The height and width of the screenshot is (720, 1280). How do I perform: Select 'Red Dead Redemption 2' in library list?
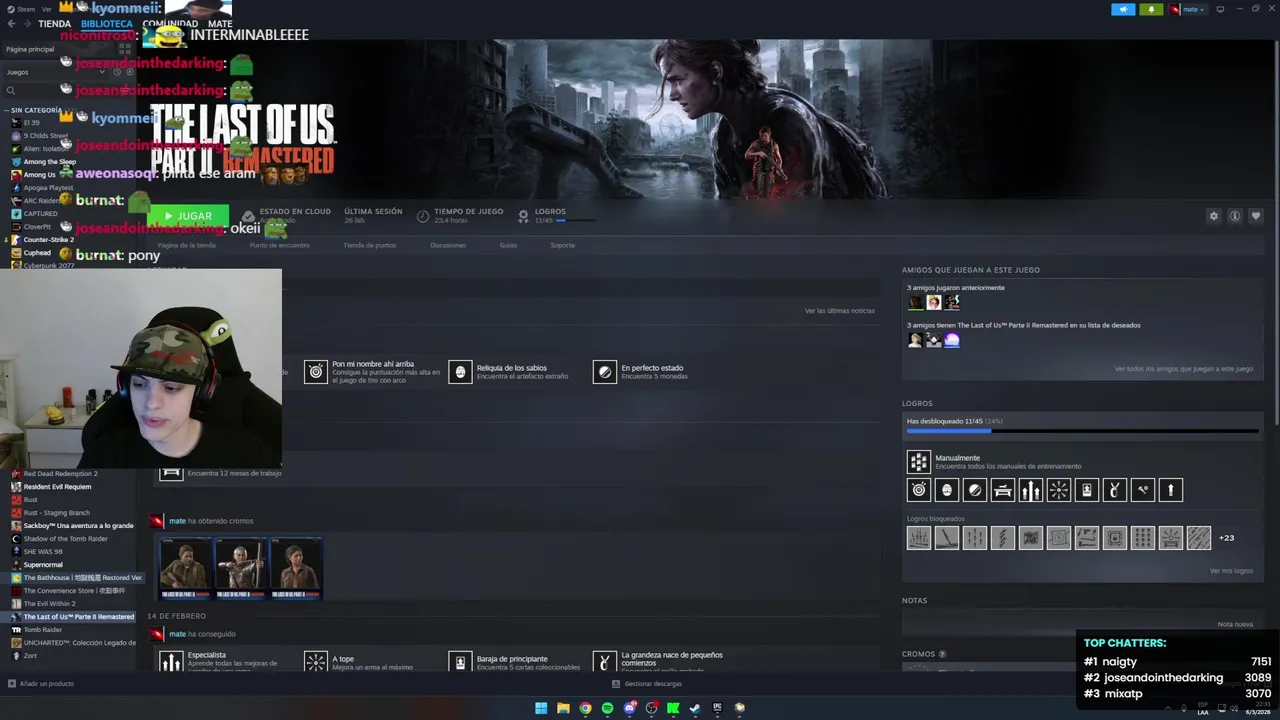pyautogui.click(x=60, y=474)
